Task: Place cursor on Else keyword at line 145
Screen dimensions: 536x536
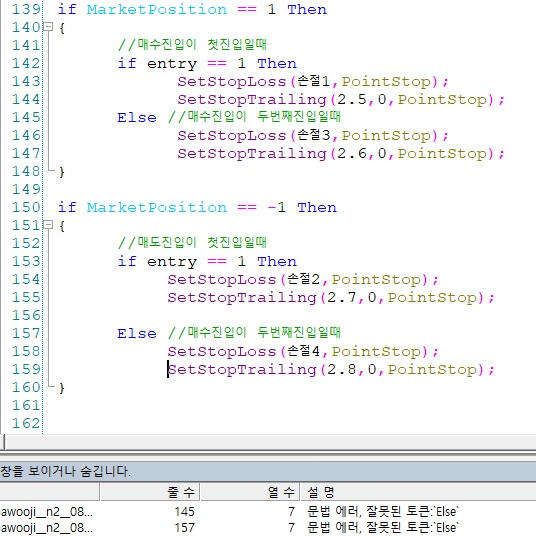Action: [x=137, y=118]
